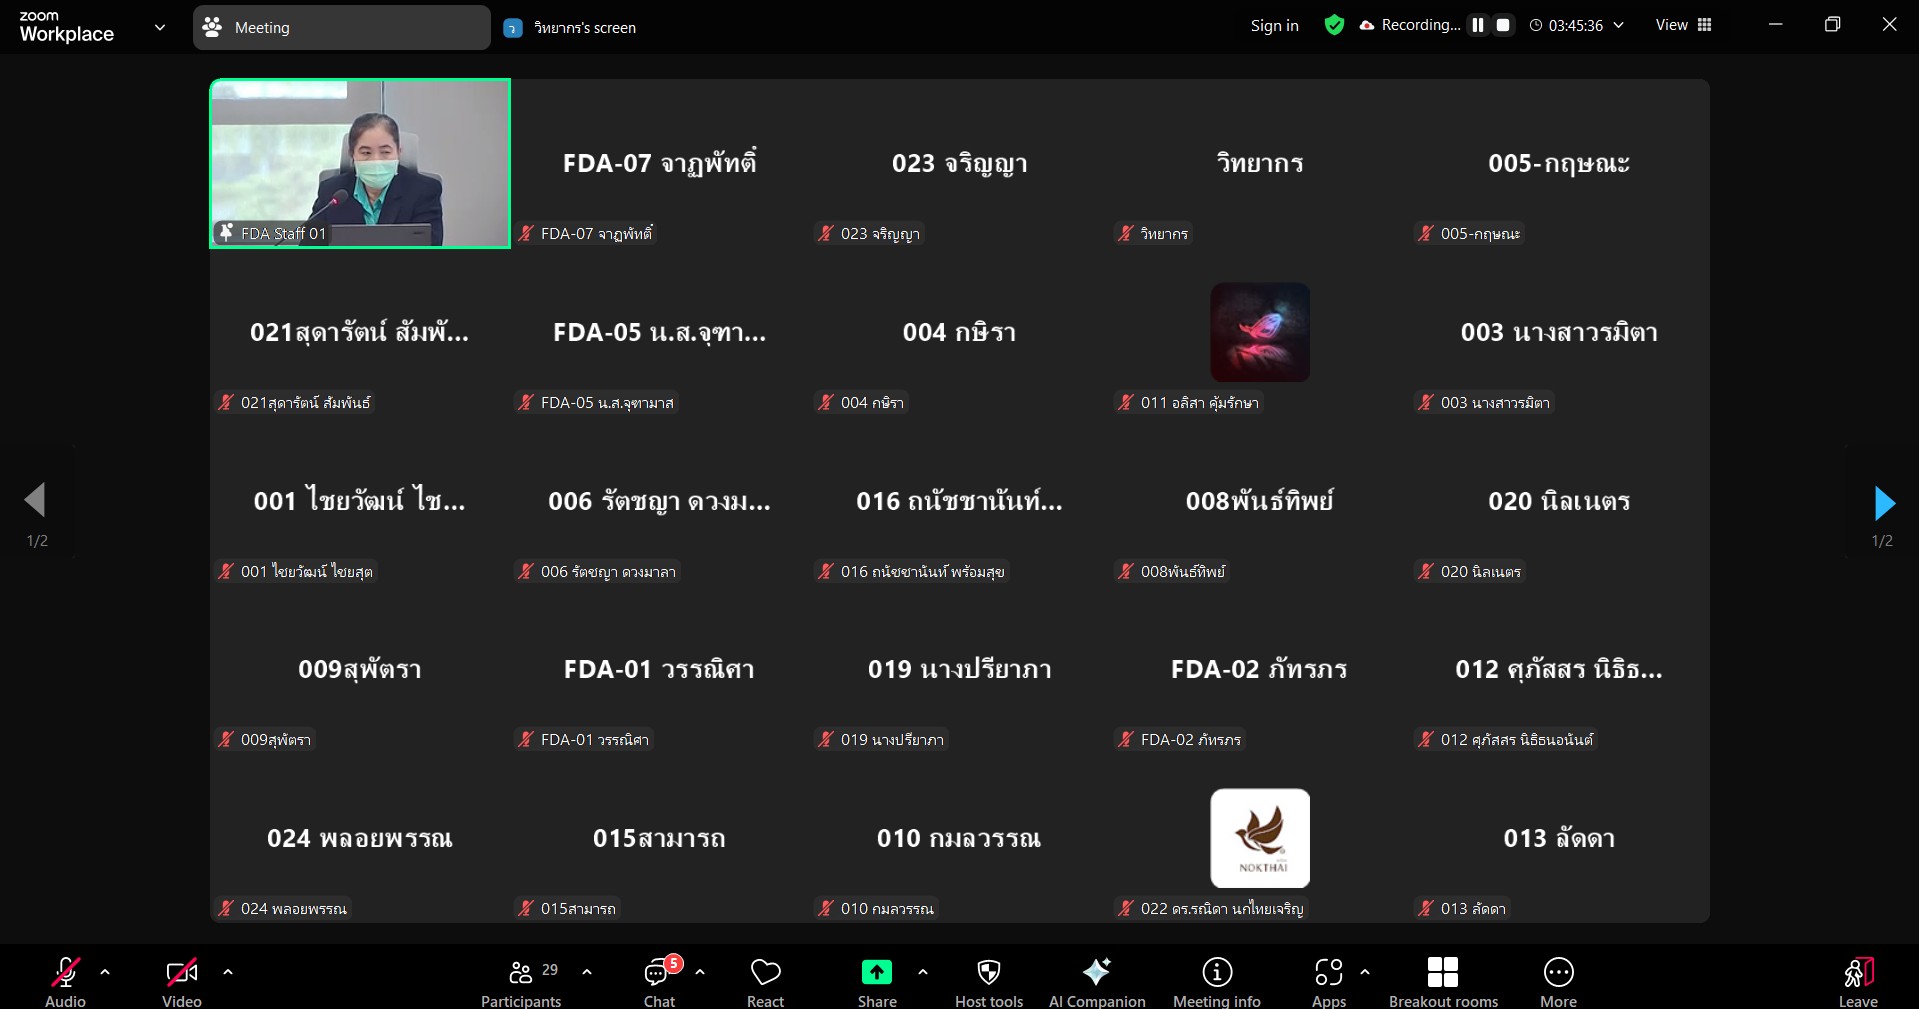Click the Zoom Workplace logo
Image resolution: width=1919 pixels, height=1009 pixels.
coord(67,27)
